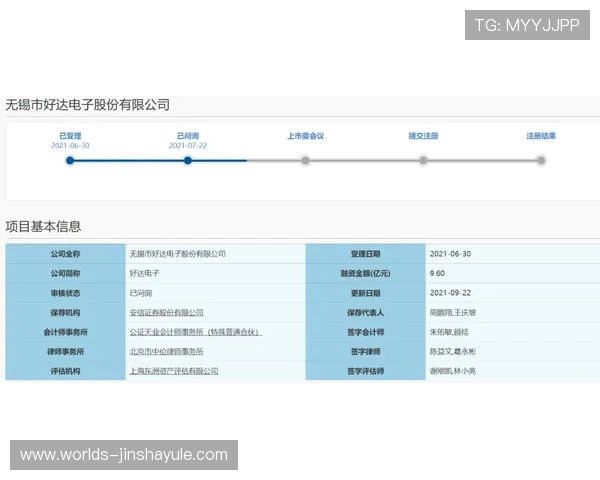Select the company full name value in table
This screenshot has height=480, width=600.
click(x=178, y=254)
